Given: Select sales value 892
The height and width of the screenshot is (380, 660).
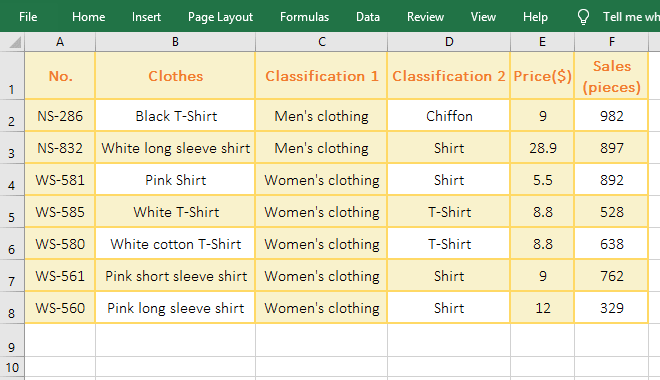Looking at the screenshot, I should (x=612, y=180).
